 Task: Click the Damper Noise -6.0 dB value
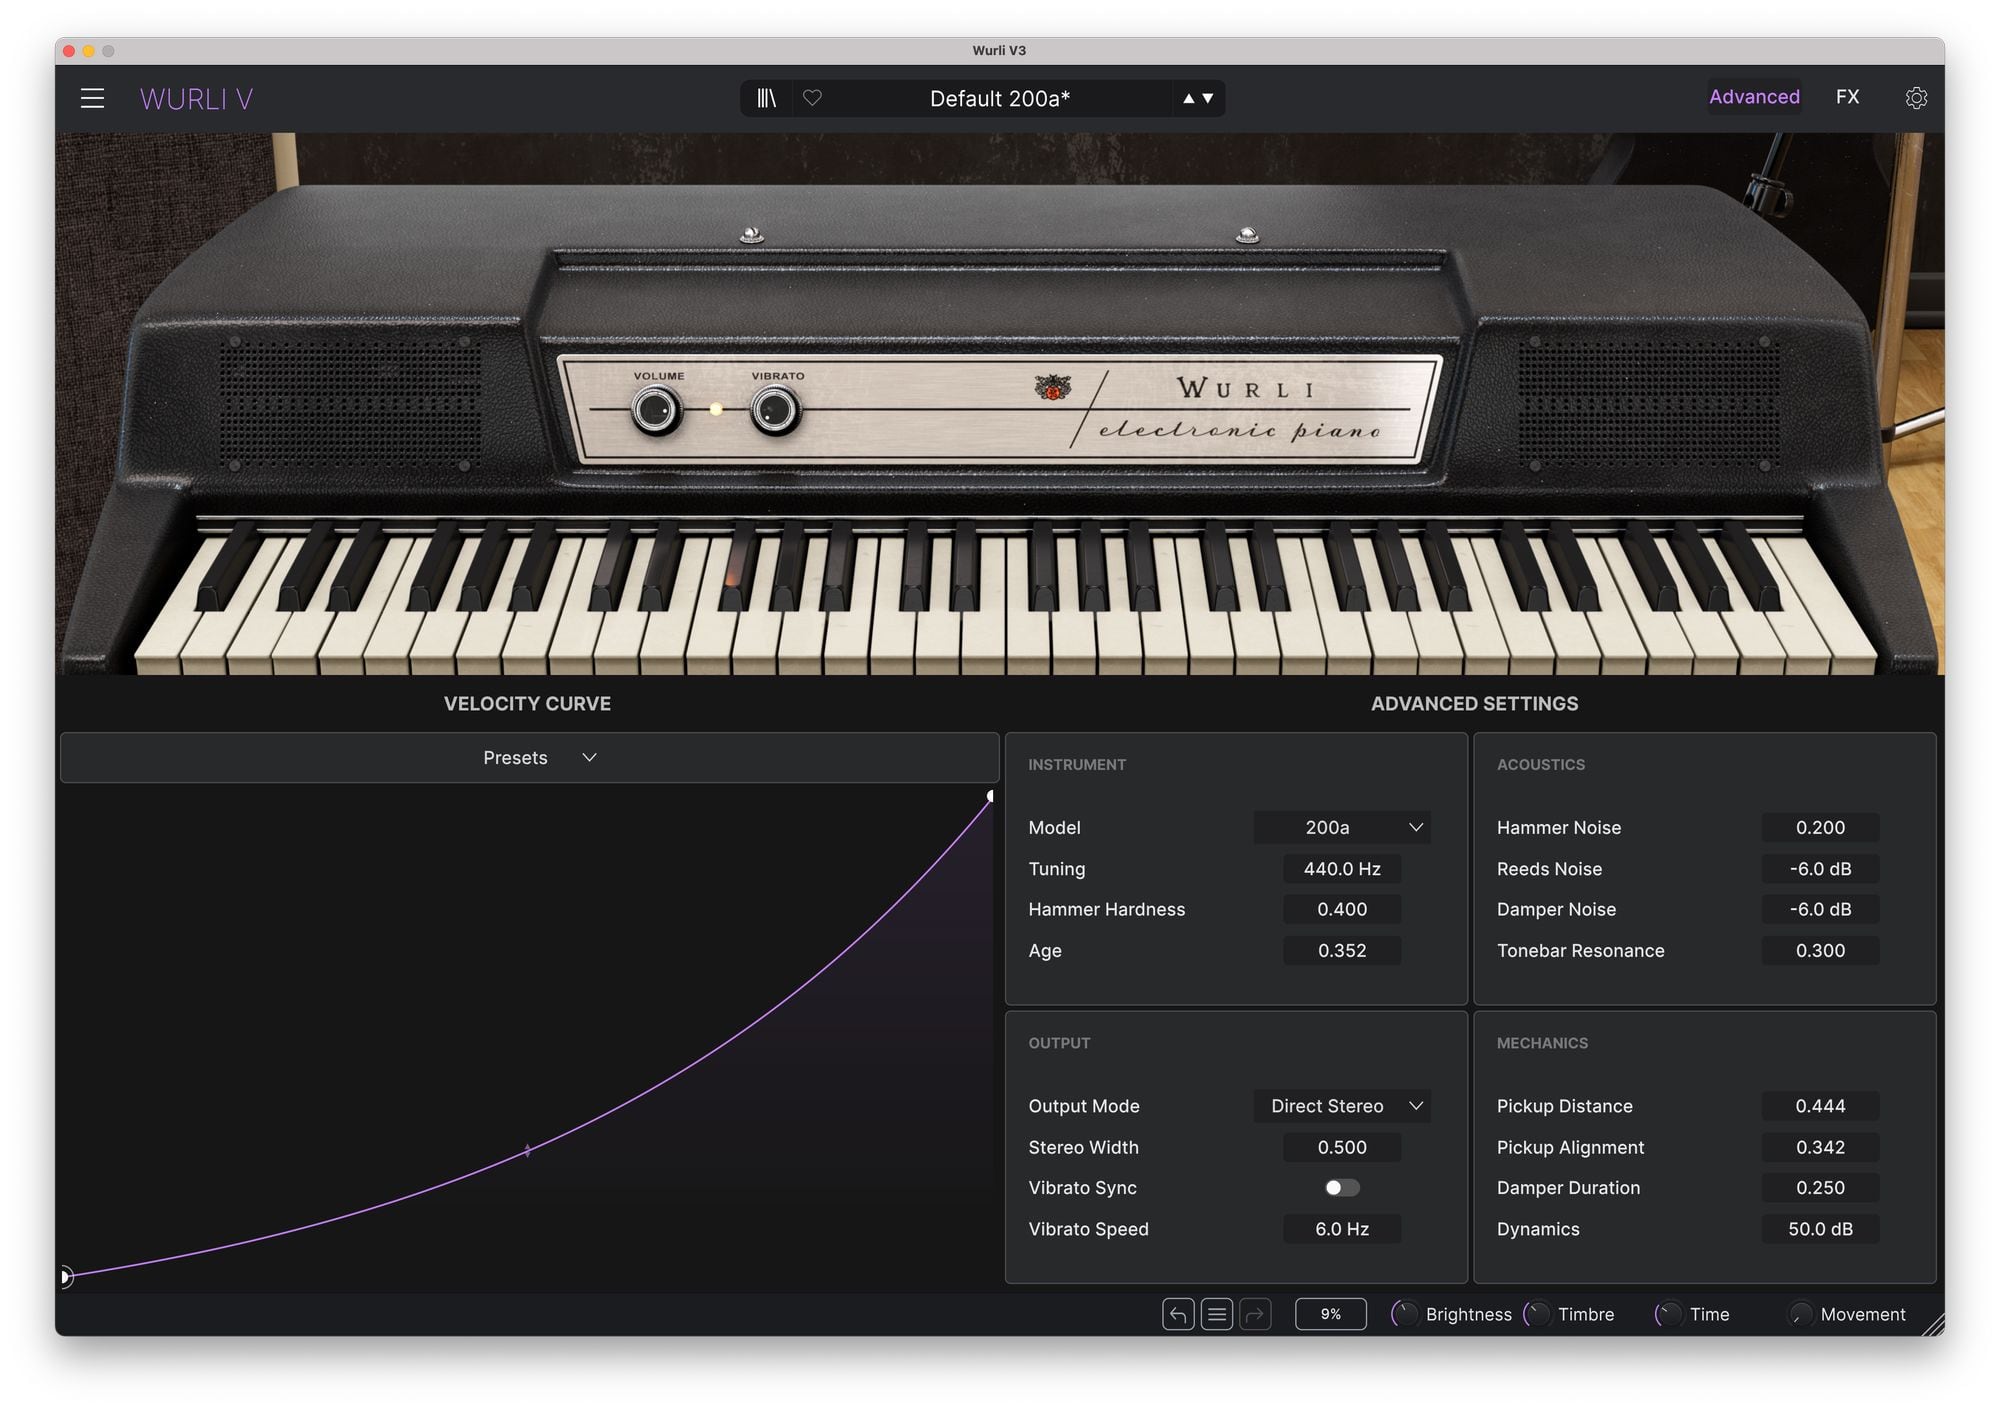[x=1820, y=909]
